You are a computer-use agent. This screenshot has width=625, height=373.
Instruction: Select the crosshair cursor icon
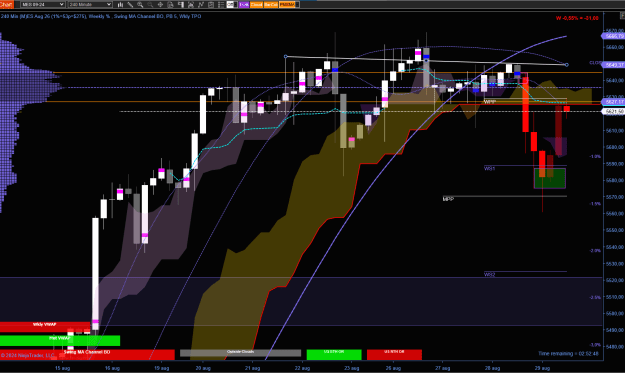click(160, 5)
